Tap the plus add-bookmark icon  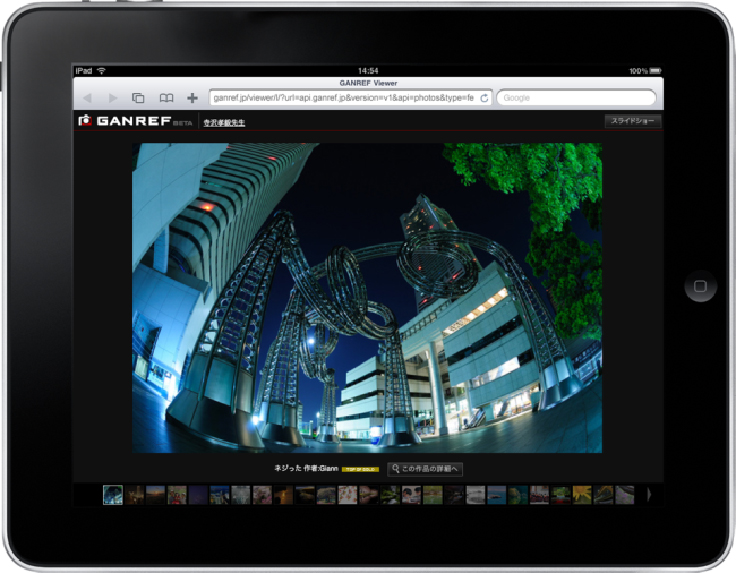[x=192, y=98]
